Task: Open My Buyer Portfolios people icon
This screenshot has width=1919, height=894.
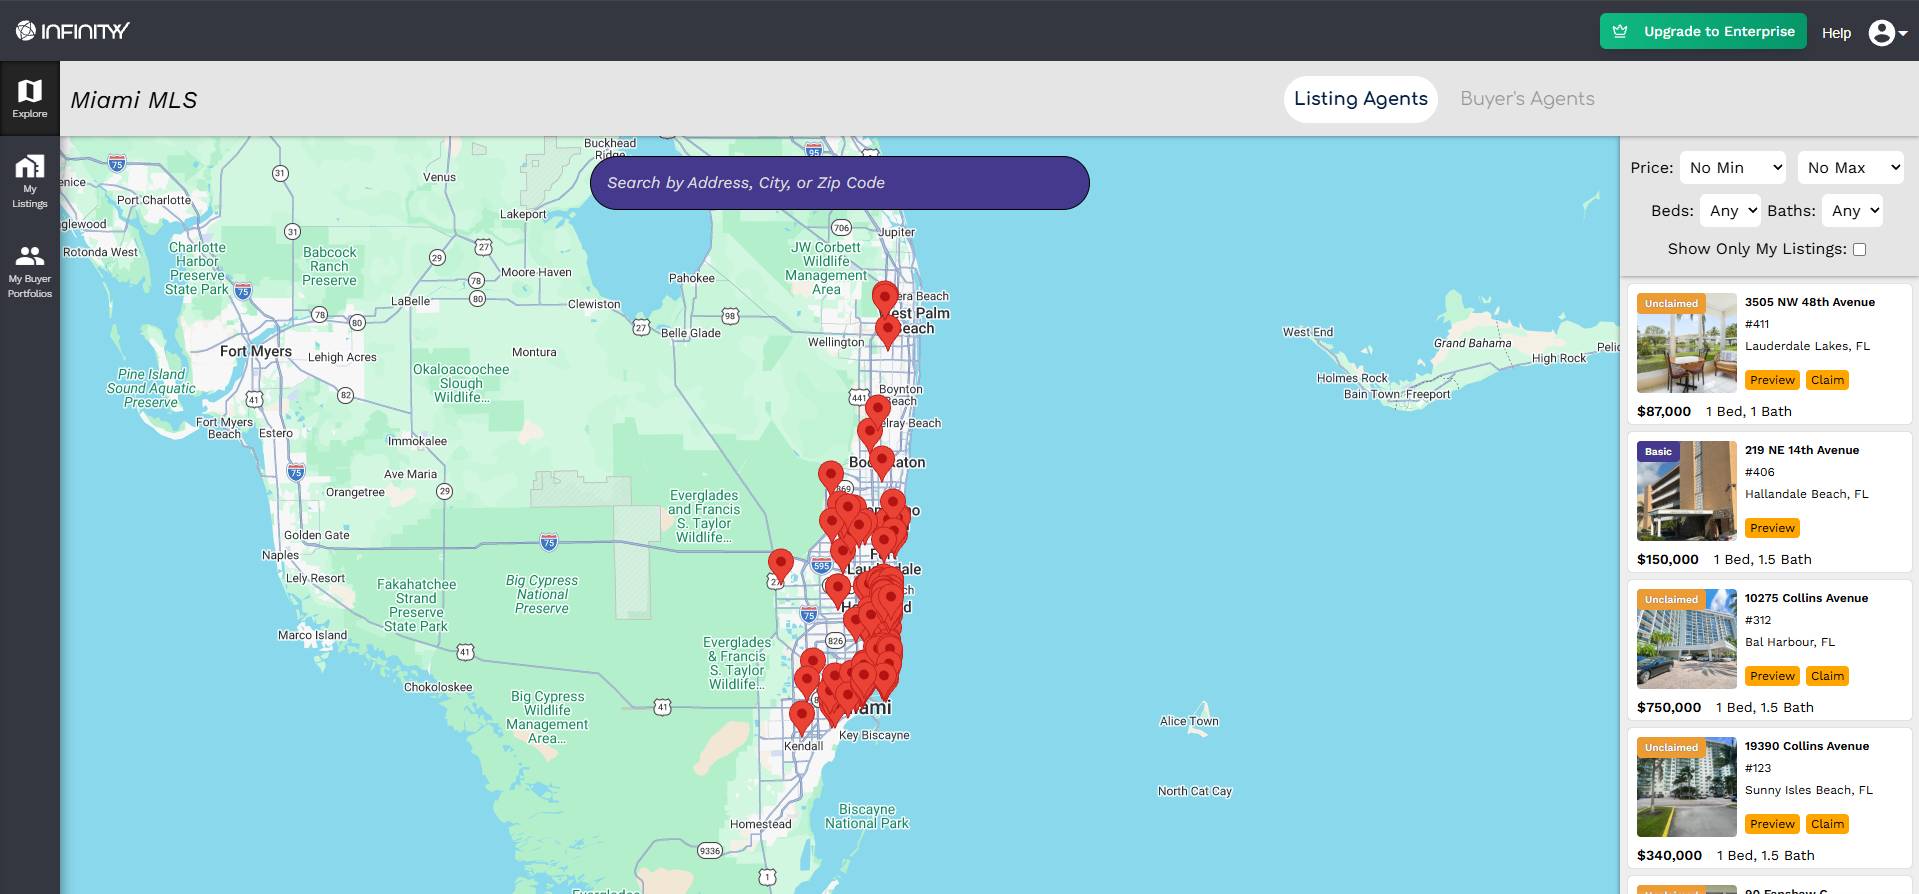Action: 30,256
